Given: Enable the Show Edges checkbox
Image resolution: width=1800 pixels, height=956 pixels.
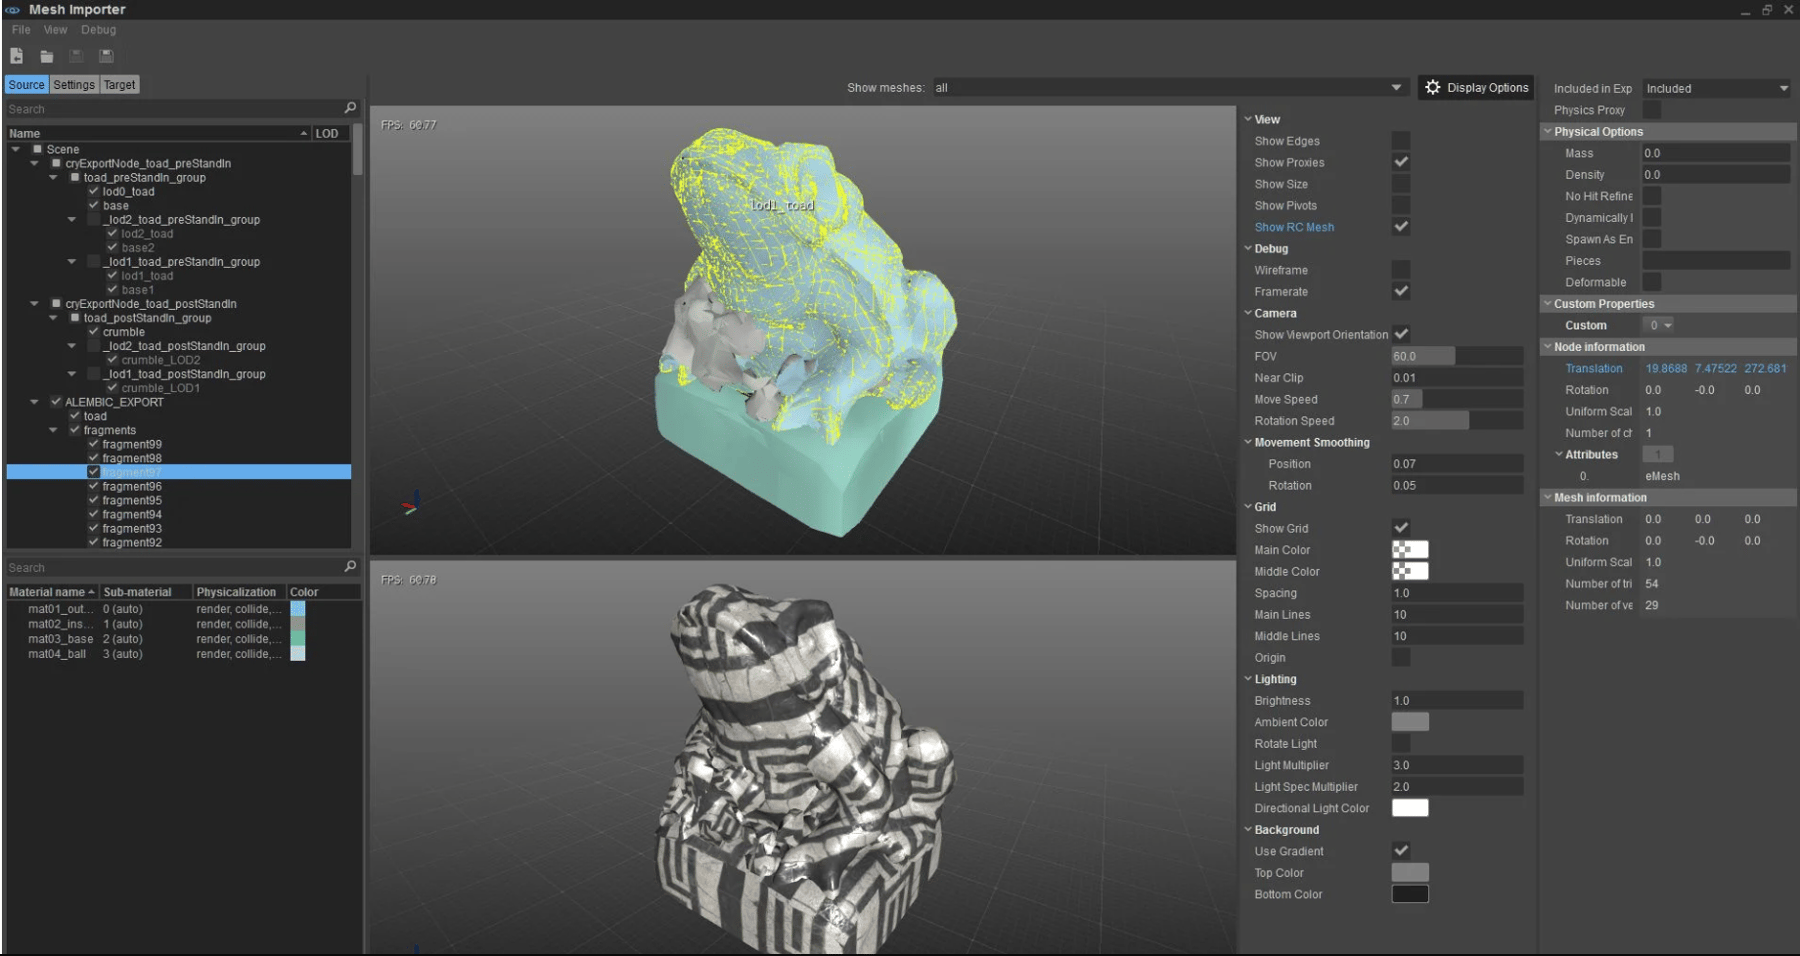Looking at the screenshot, I should [x=1401, y=141].
